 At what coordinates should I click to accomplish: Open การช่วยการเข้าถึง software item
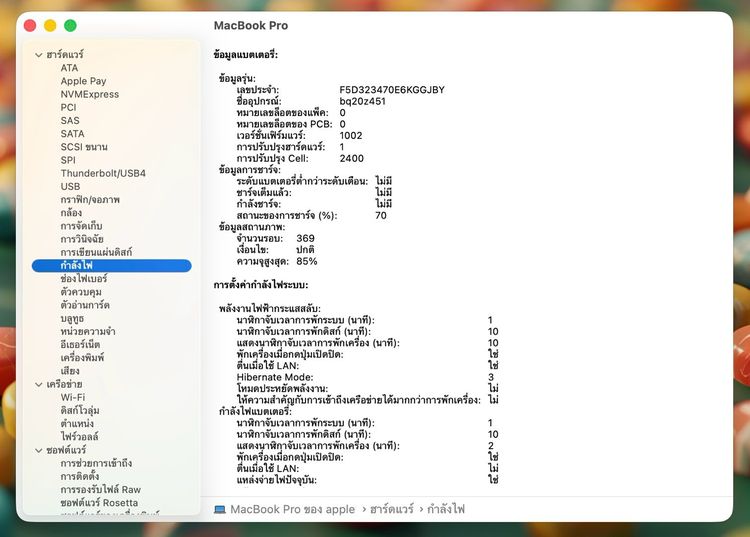(96, 463)
